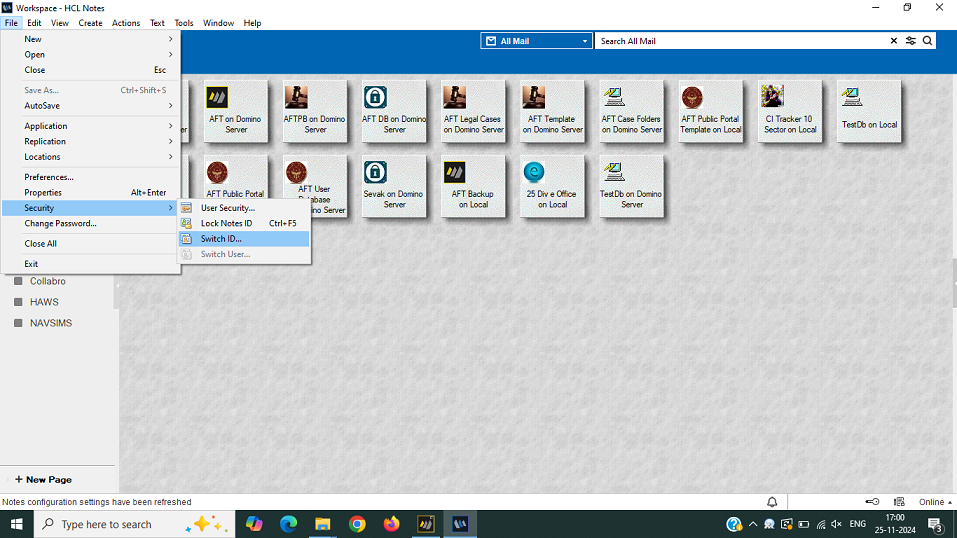Choose User Security in the submenu
The height and width of the screenshot is (538, 957).
(244, 208)
